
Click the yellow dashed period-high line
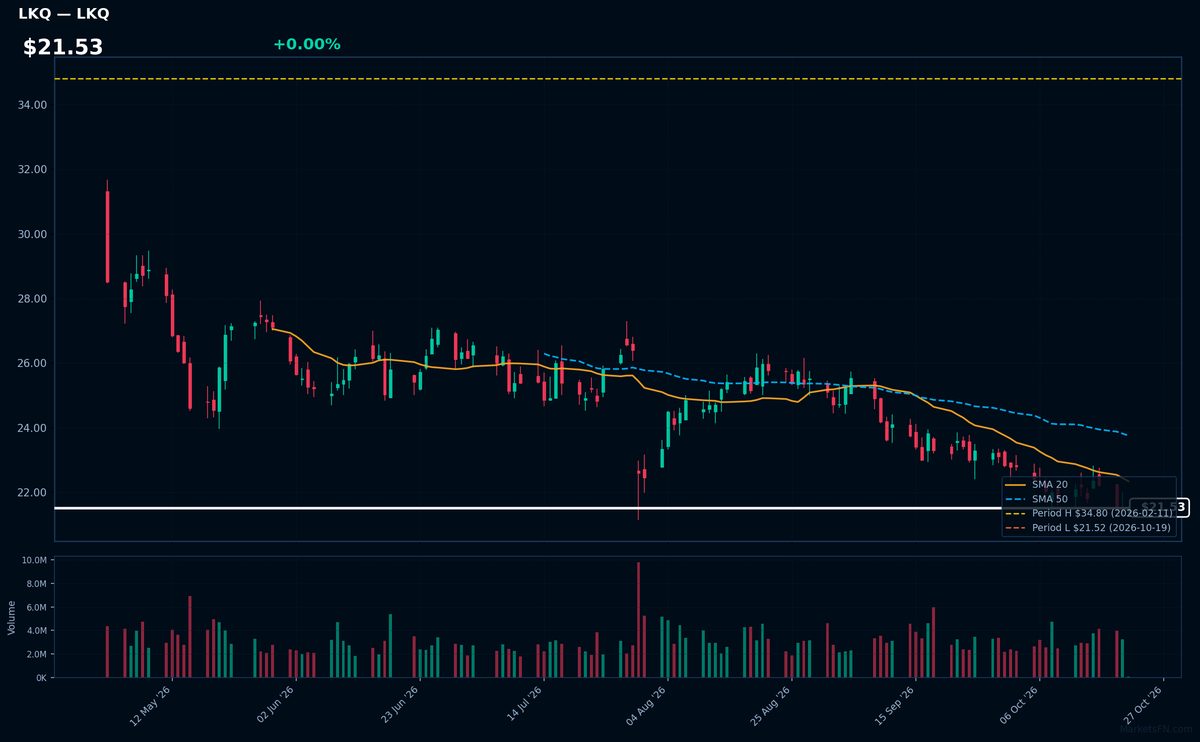point(617,79)
